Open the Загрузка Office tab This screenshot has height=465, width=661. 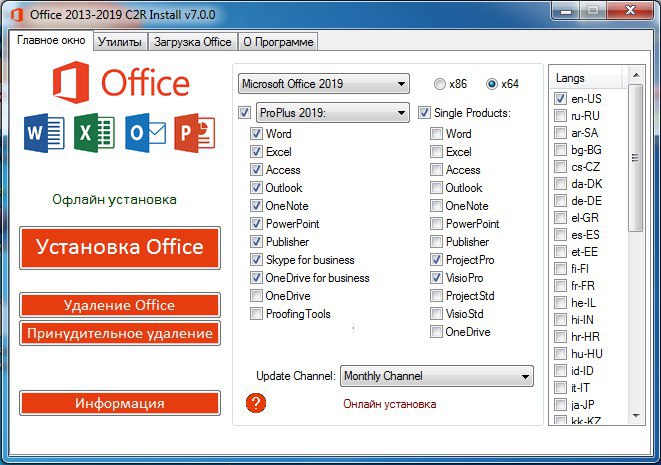pos(193,42)
